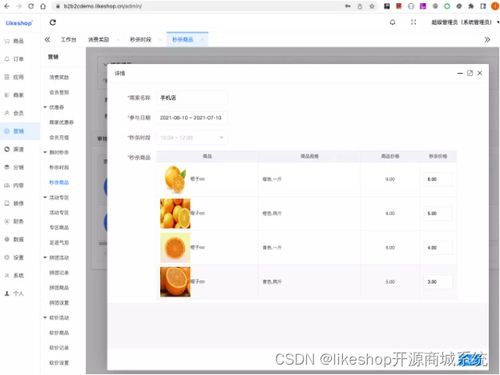Image resolution: width=500 pixels, height=375 pixels.
Task: Switch to the 工作台 tab
Action: coord(68,39)
